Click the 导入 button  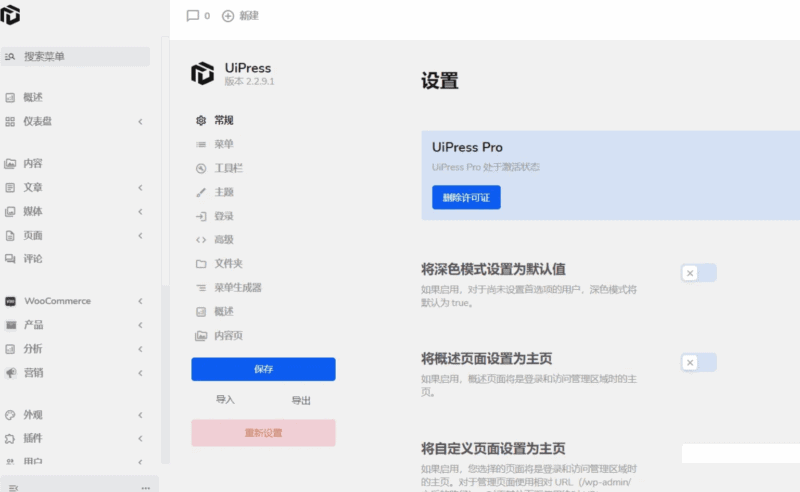click(x=225, y=400)
